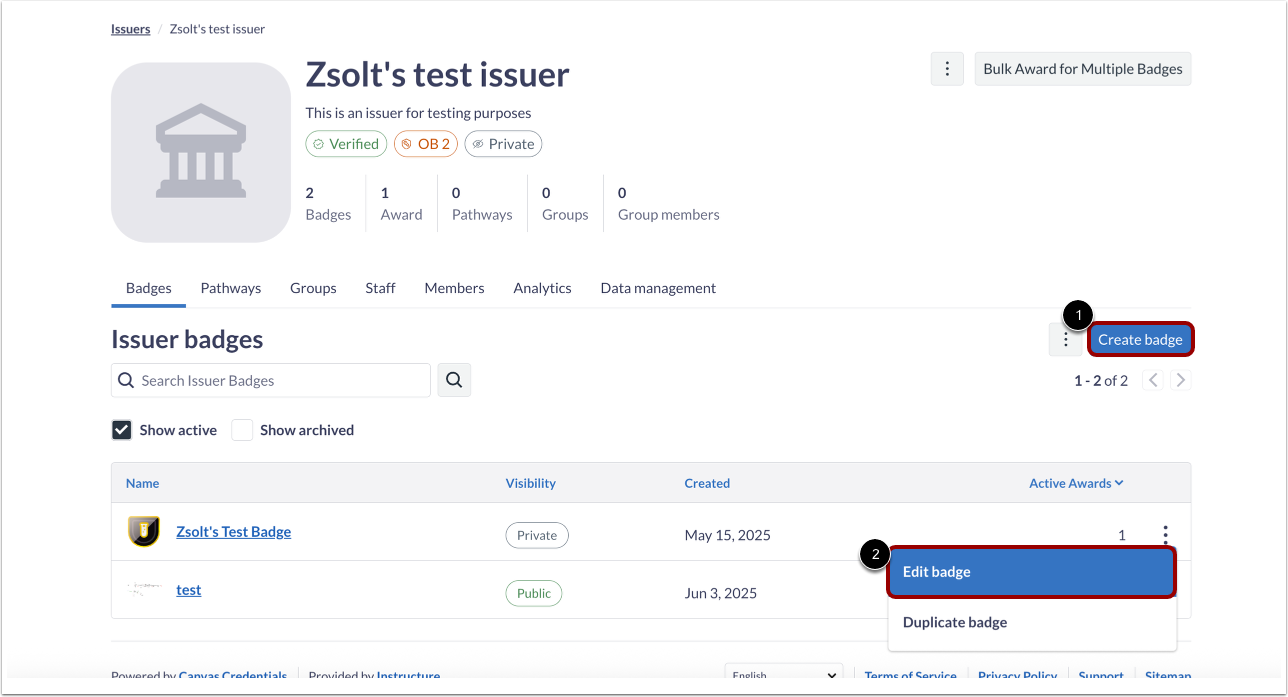The width and height of the screenshot is (1288, 697).
Task: Go to previous page arrow
Action: click(1153, 380)
